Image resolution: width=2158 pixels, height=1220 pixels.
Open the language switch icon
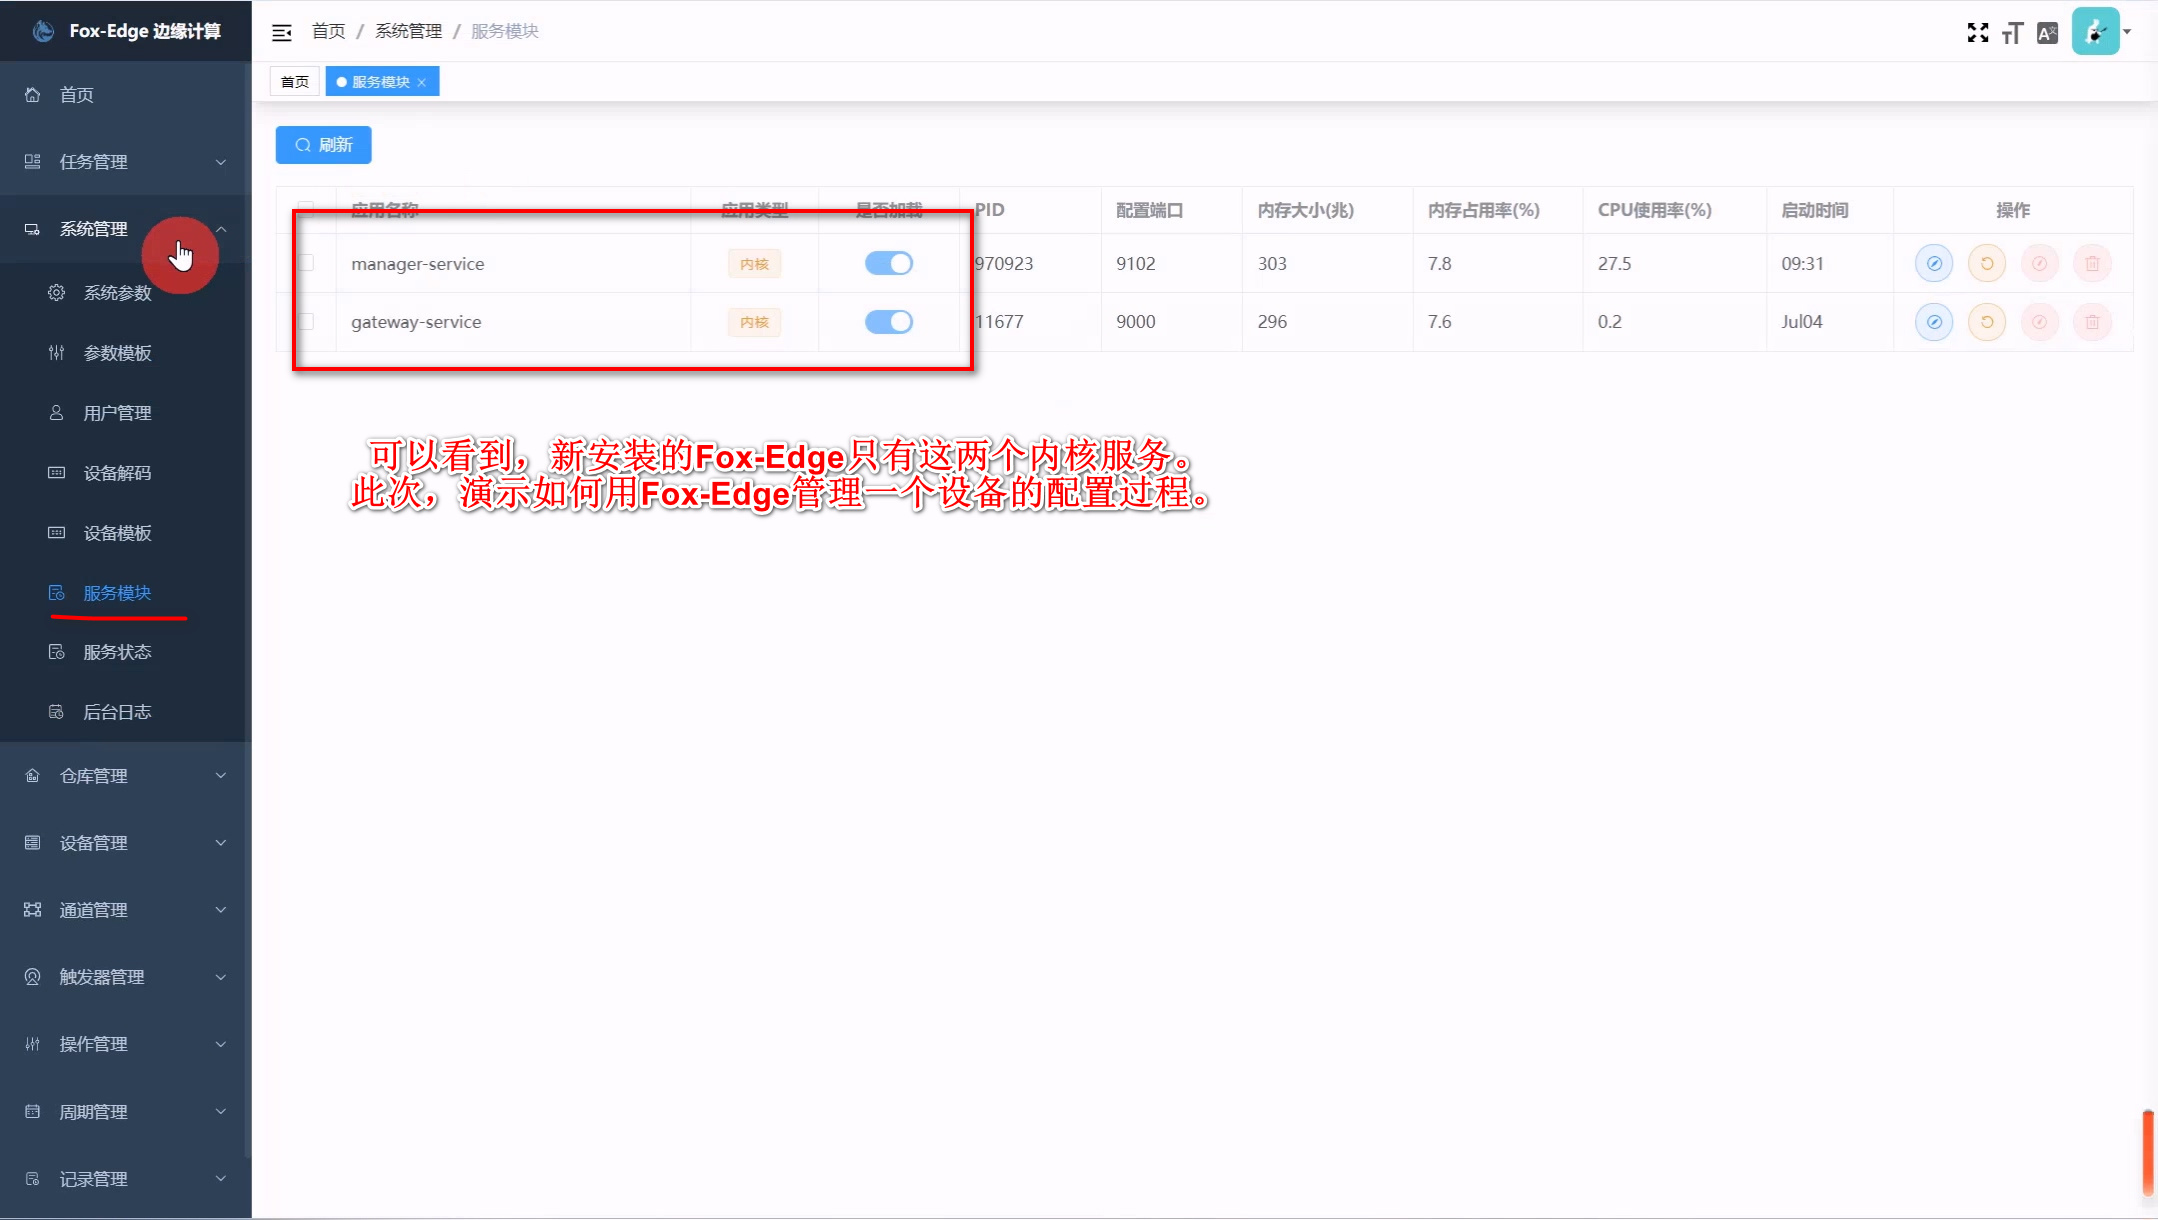pos(2047,33)
